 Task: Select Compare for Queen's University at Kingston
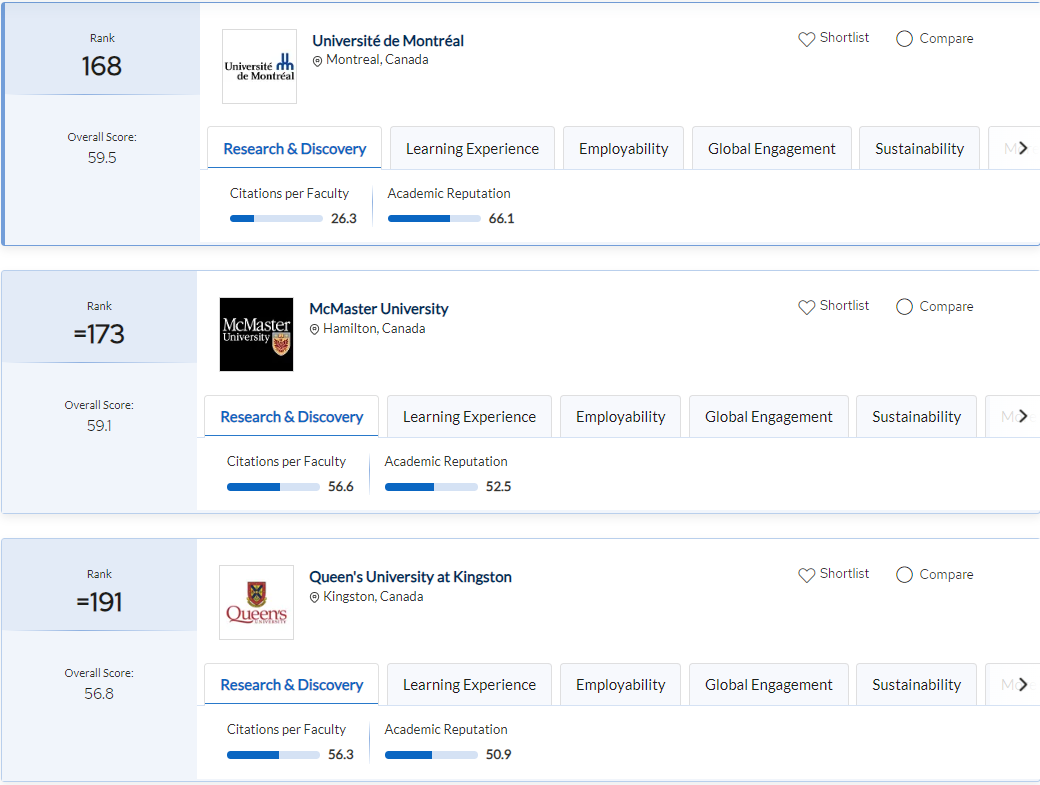click(x=905, y=575)
